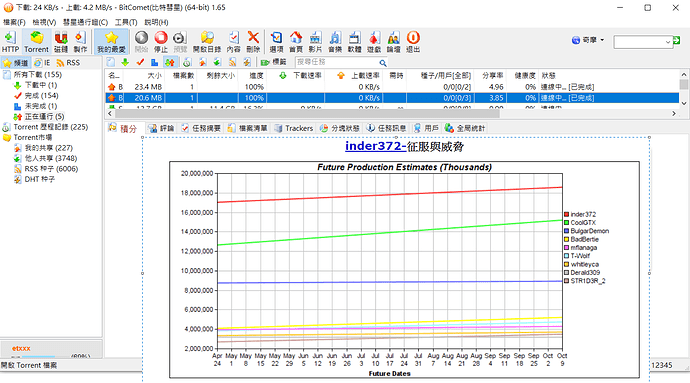Click the task list horizontal scrollbar

pyautogui.click(x=307, y=114)
